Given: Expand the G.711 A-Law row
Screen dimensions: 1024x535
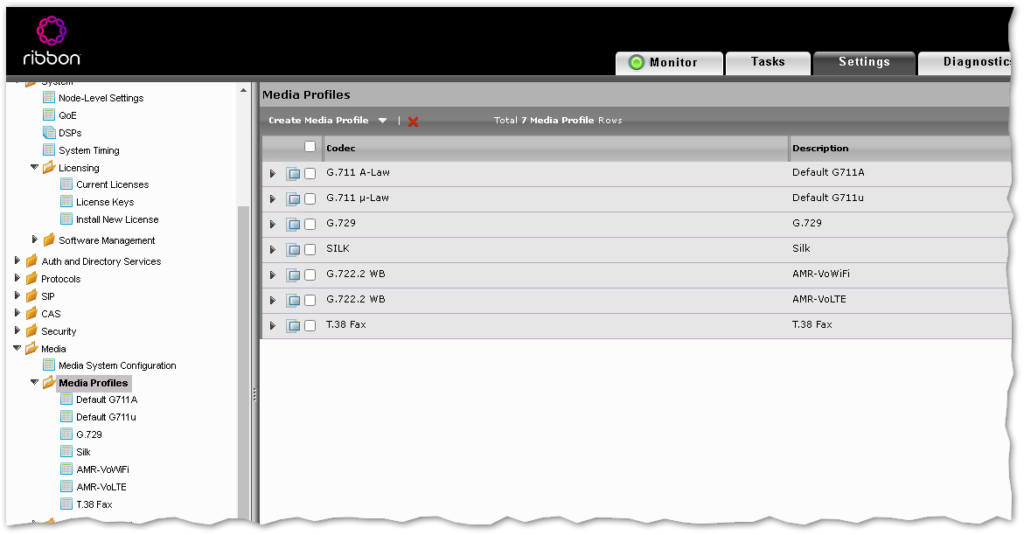Looking at the screenshot, I should (x=273, y=174).
